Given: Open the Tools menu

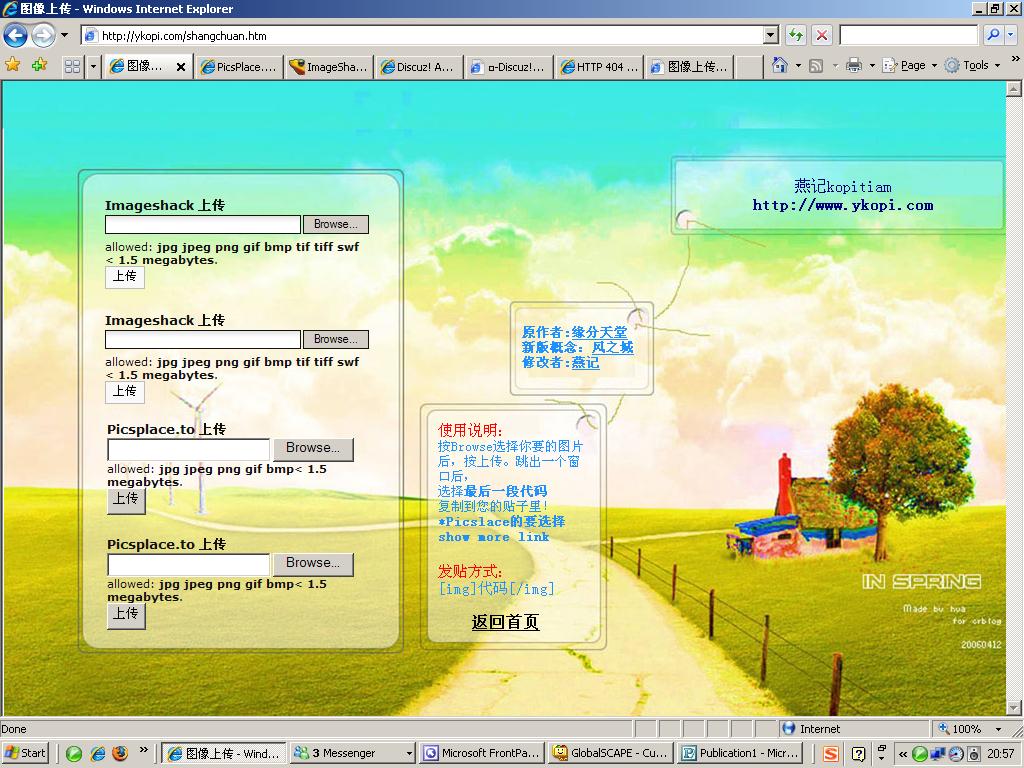Looking at the screenshot, I should click(x=972, y=65).
